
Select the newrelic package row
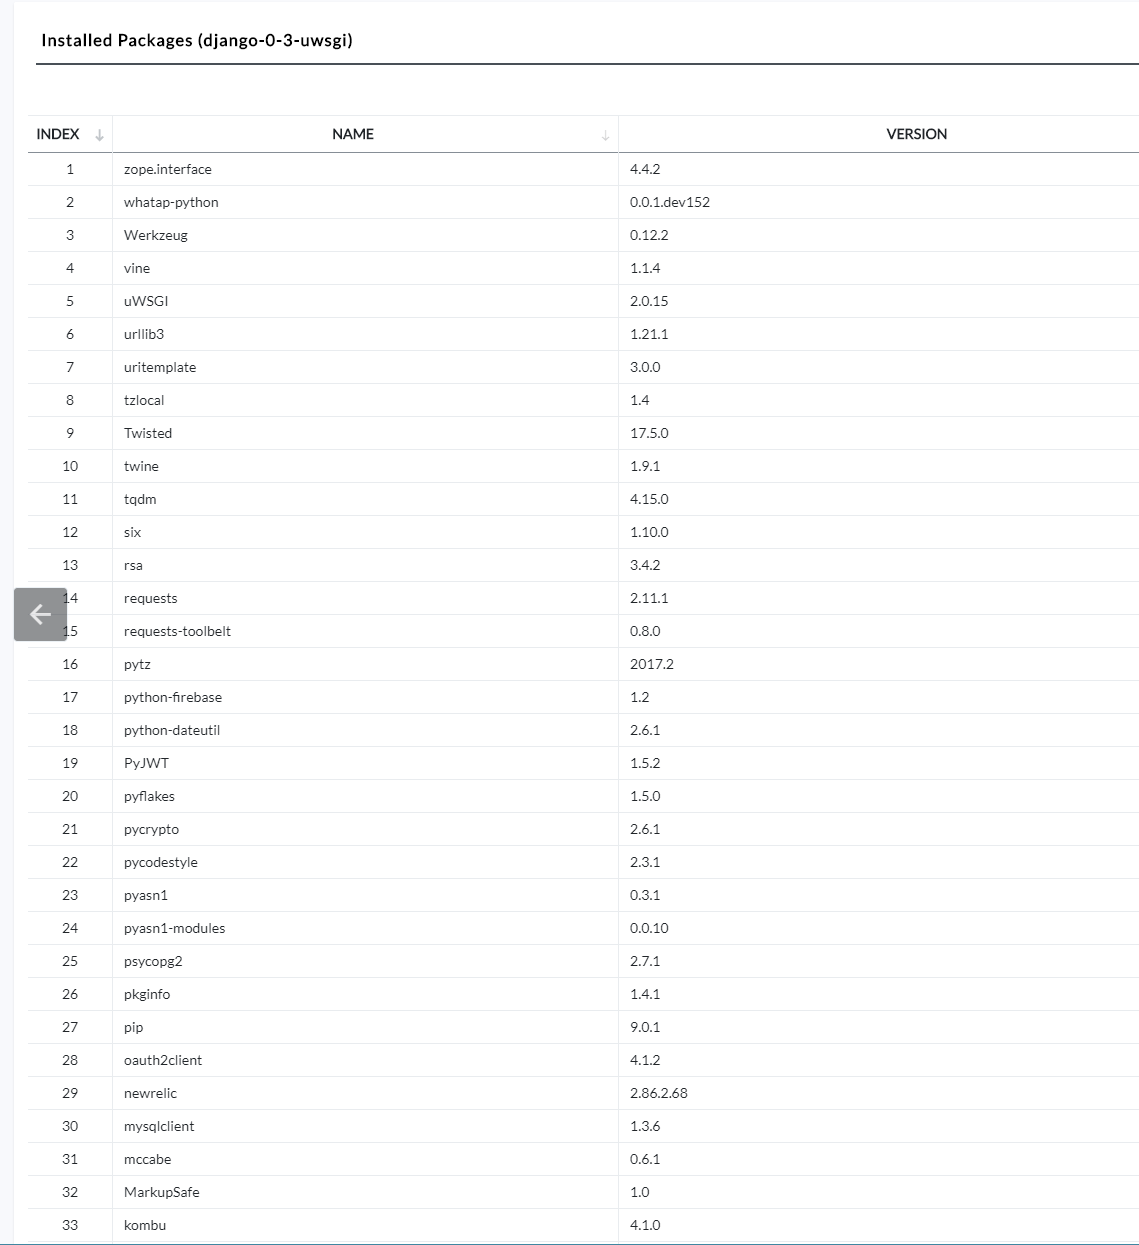[x=150, y=1093]
